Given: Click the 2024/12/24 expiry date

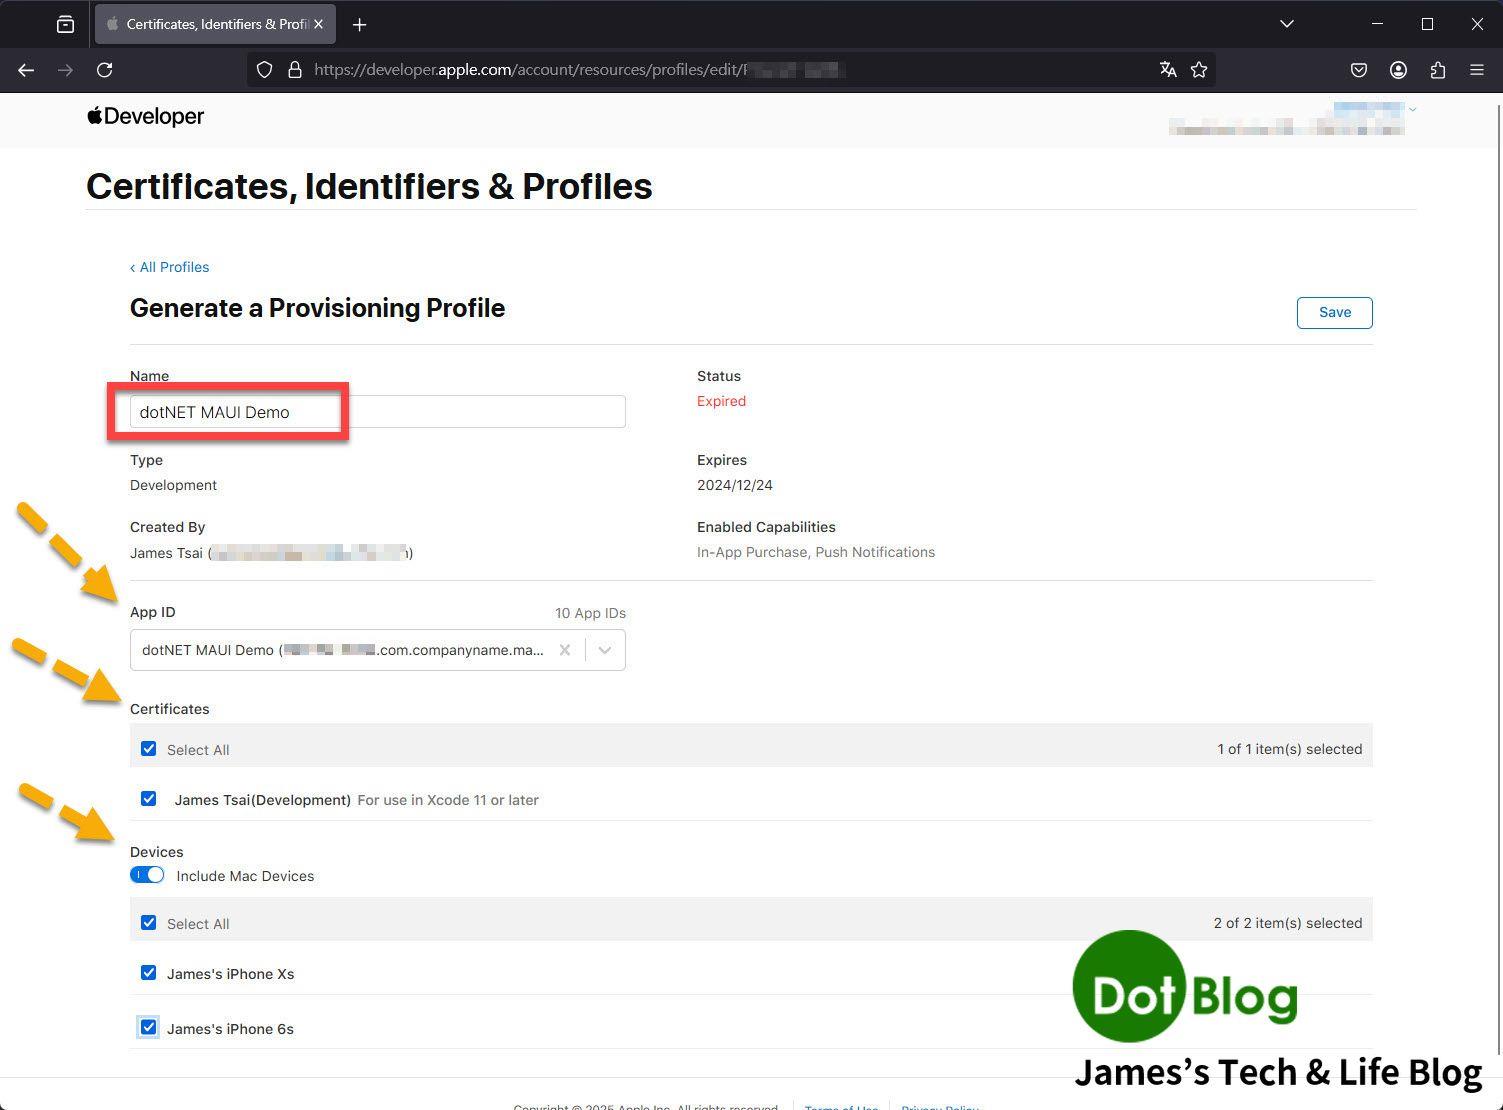Looking at the screenshot, I should point(735,485).
